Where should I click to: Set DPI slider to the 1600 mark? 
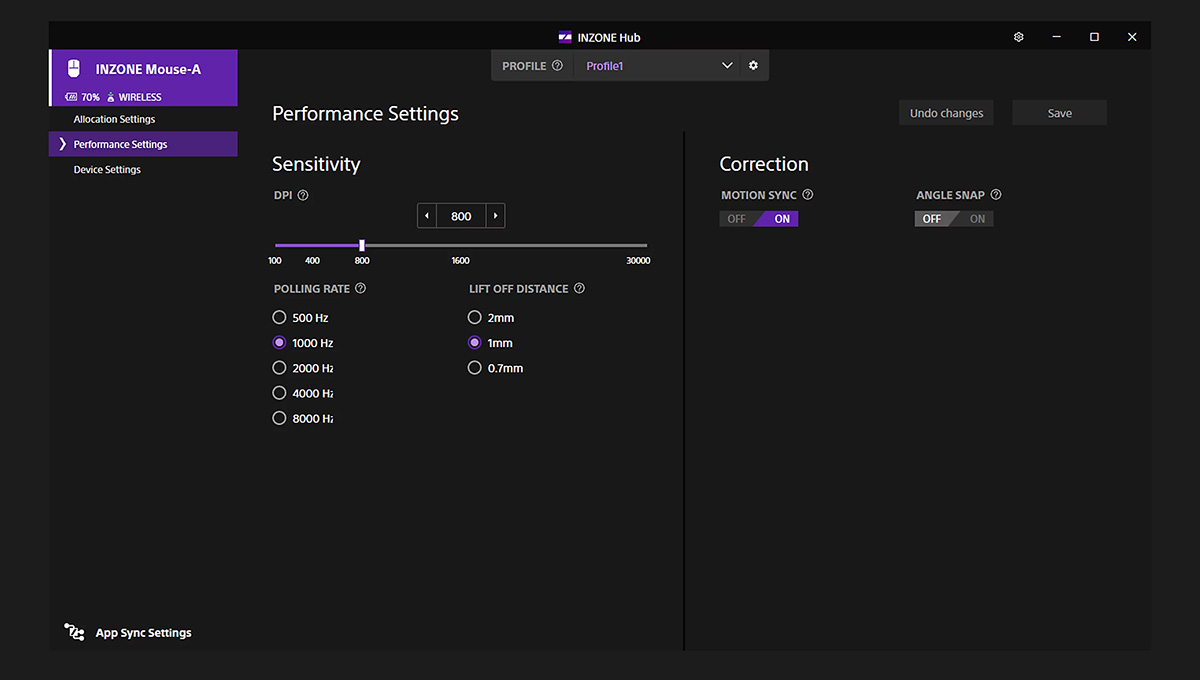(460, 245)
